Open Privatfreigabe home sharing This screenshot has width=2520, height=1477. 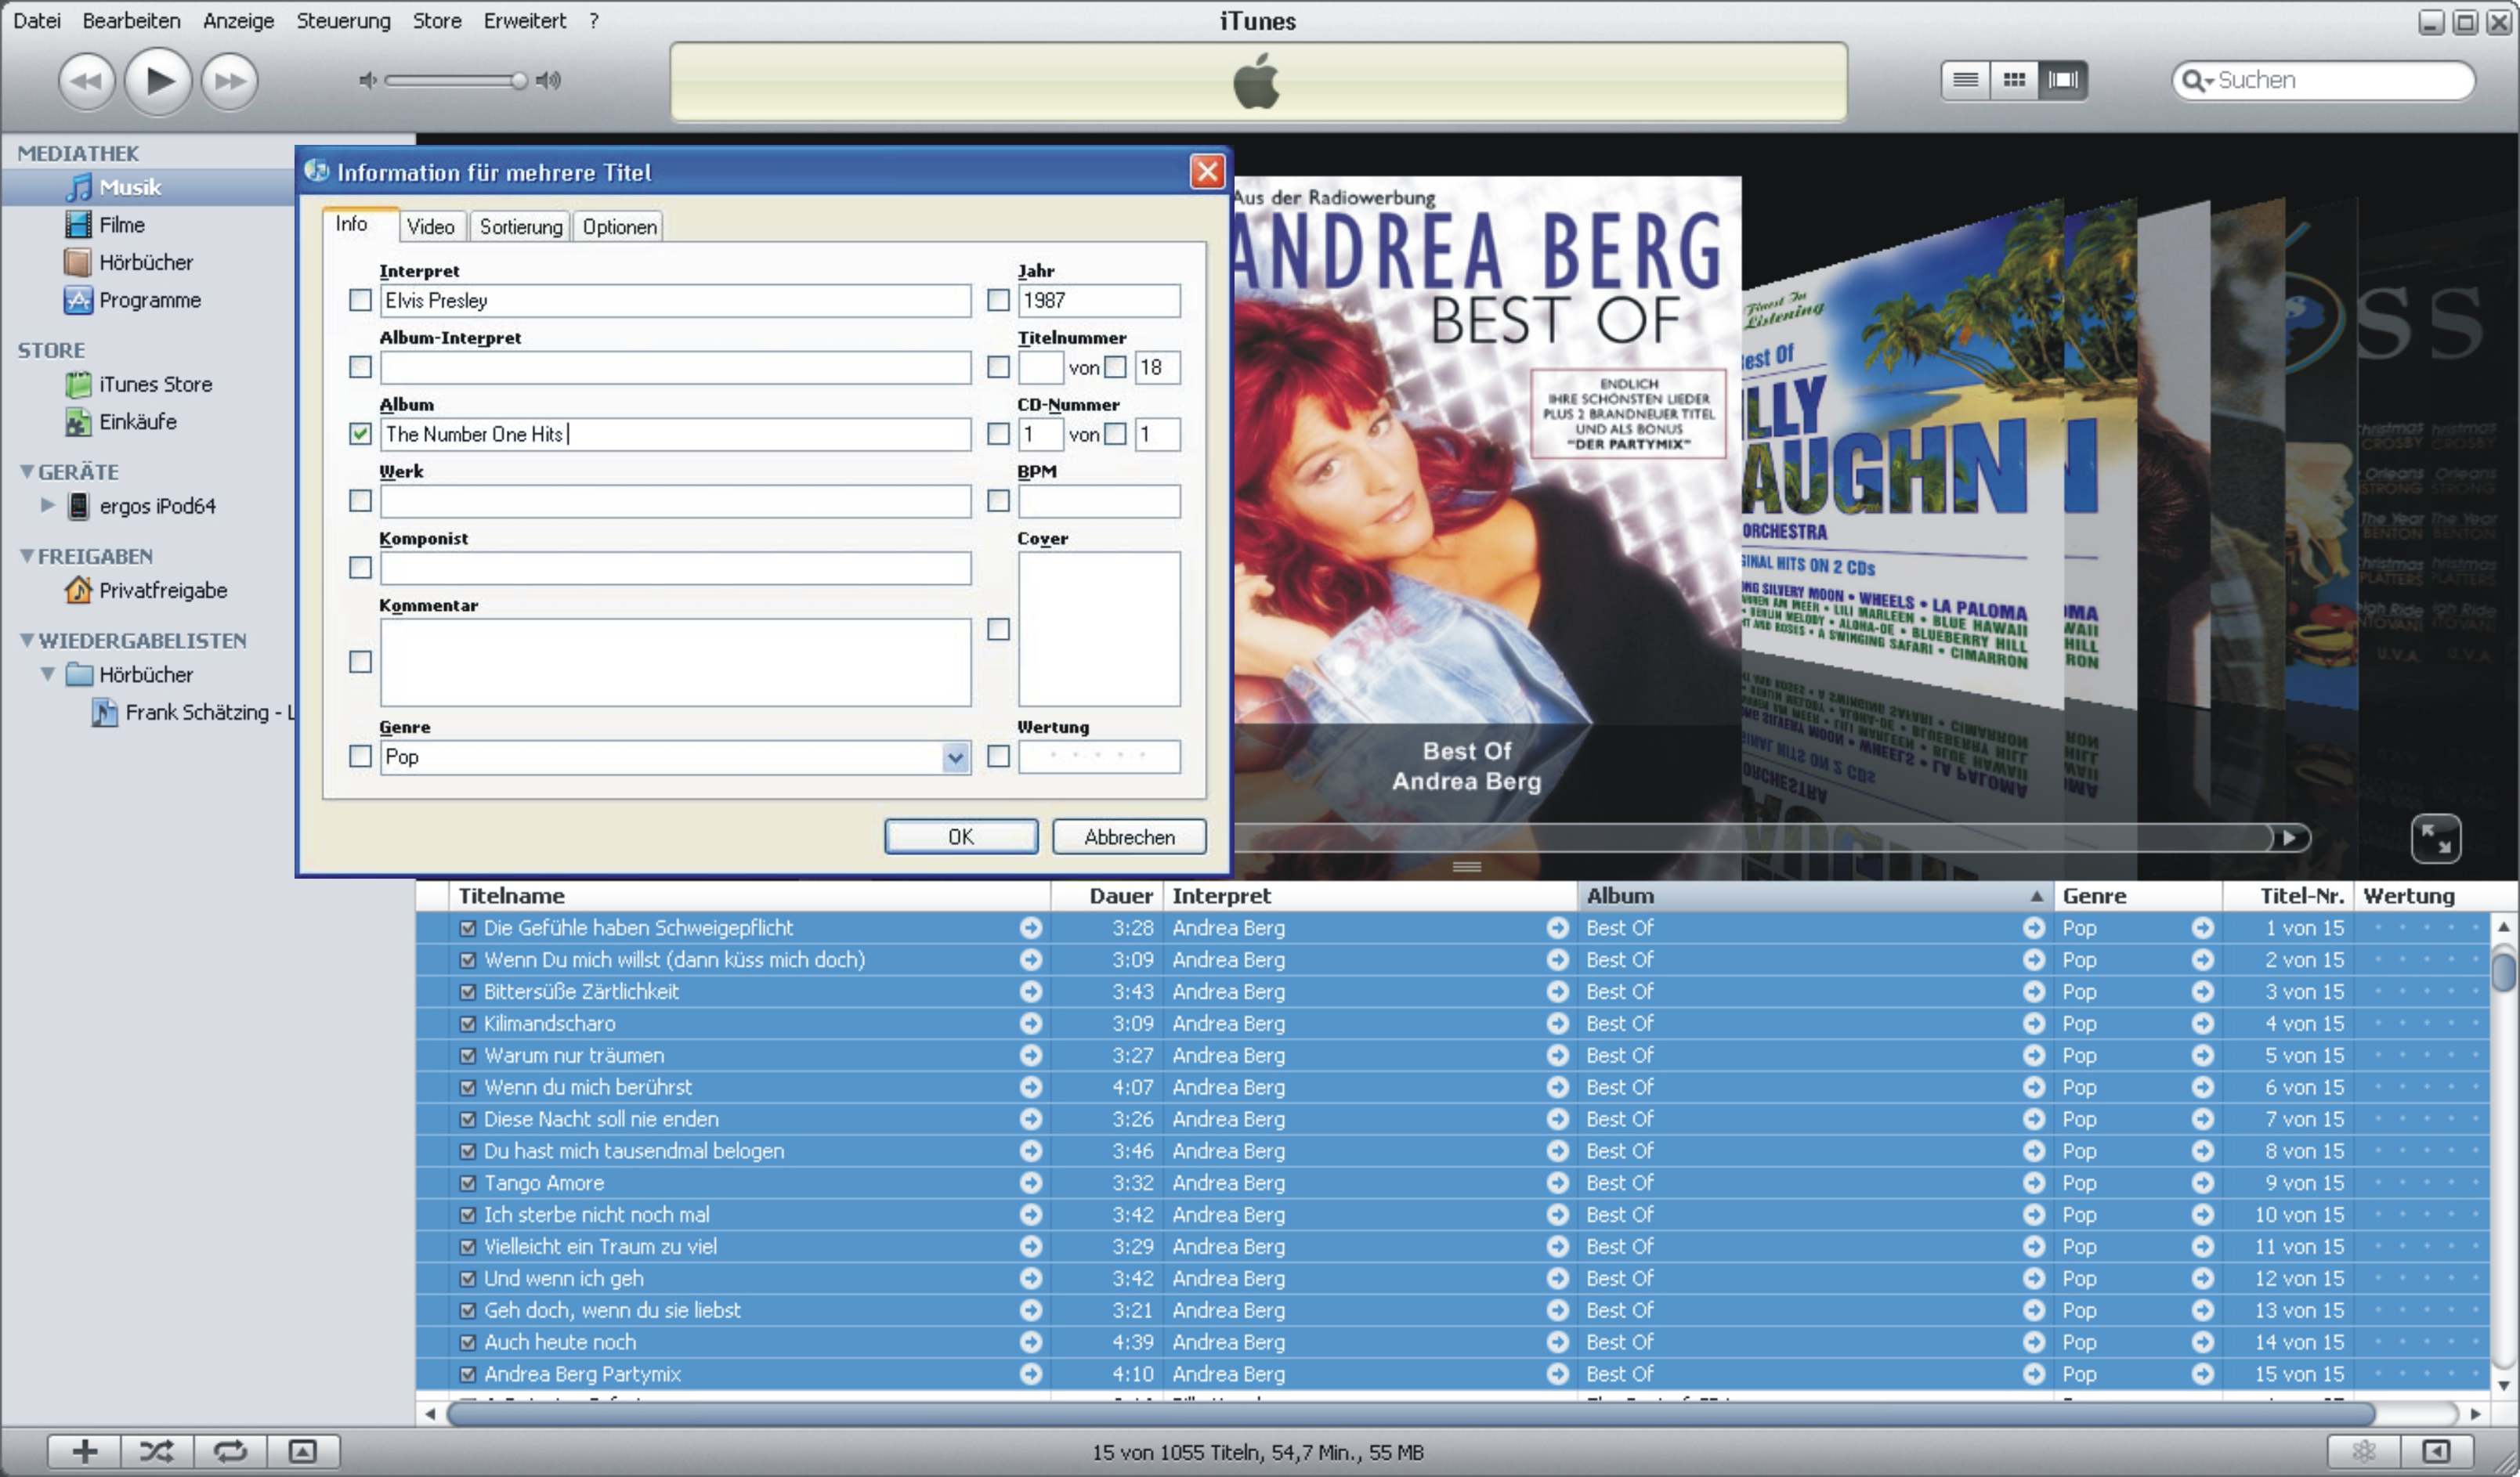pyautogui.click(x=162, y=590)
